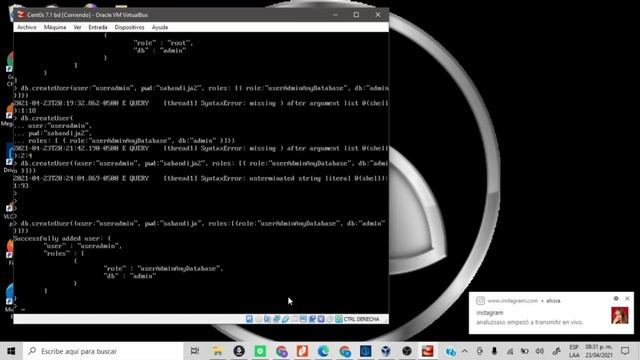The image size is (640, 360).
Task: Click the 'Successfully added user' line in terminal
Action: click(x=62, y=238)
